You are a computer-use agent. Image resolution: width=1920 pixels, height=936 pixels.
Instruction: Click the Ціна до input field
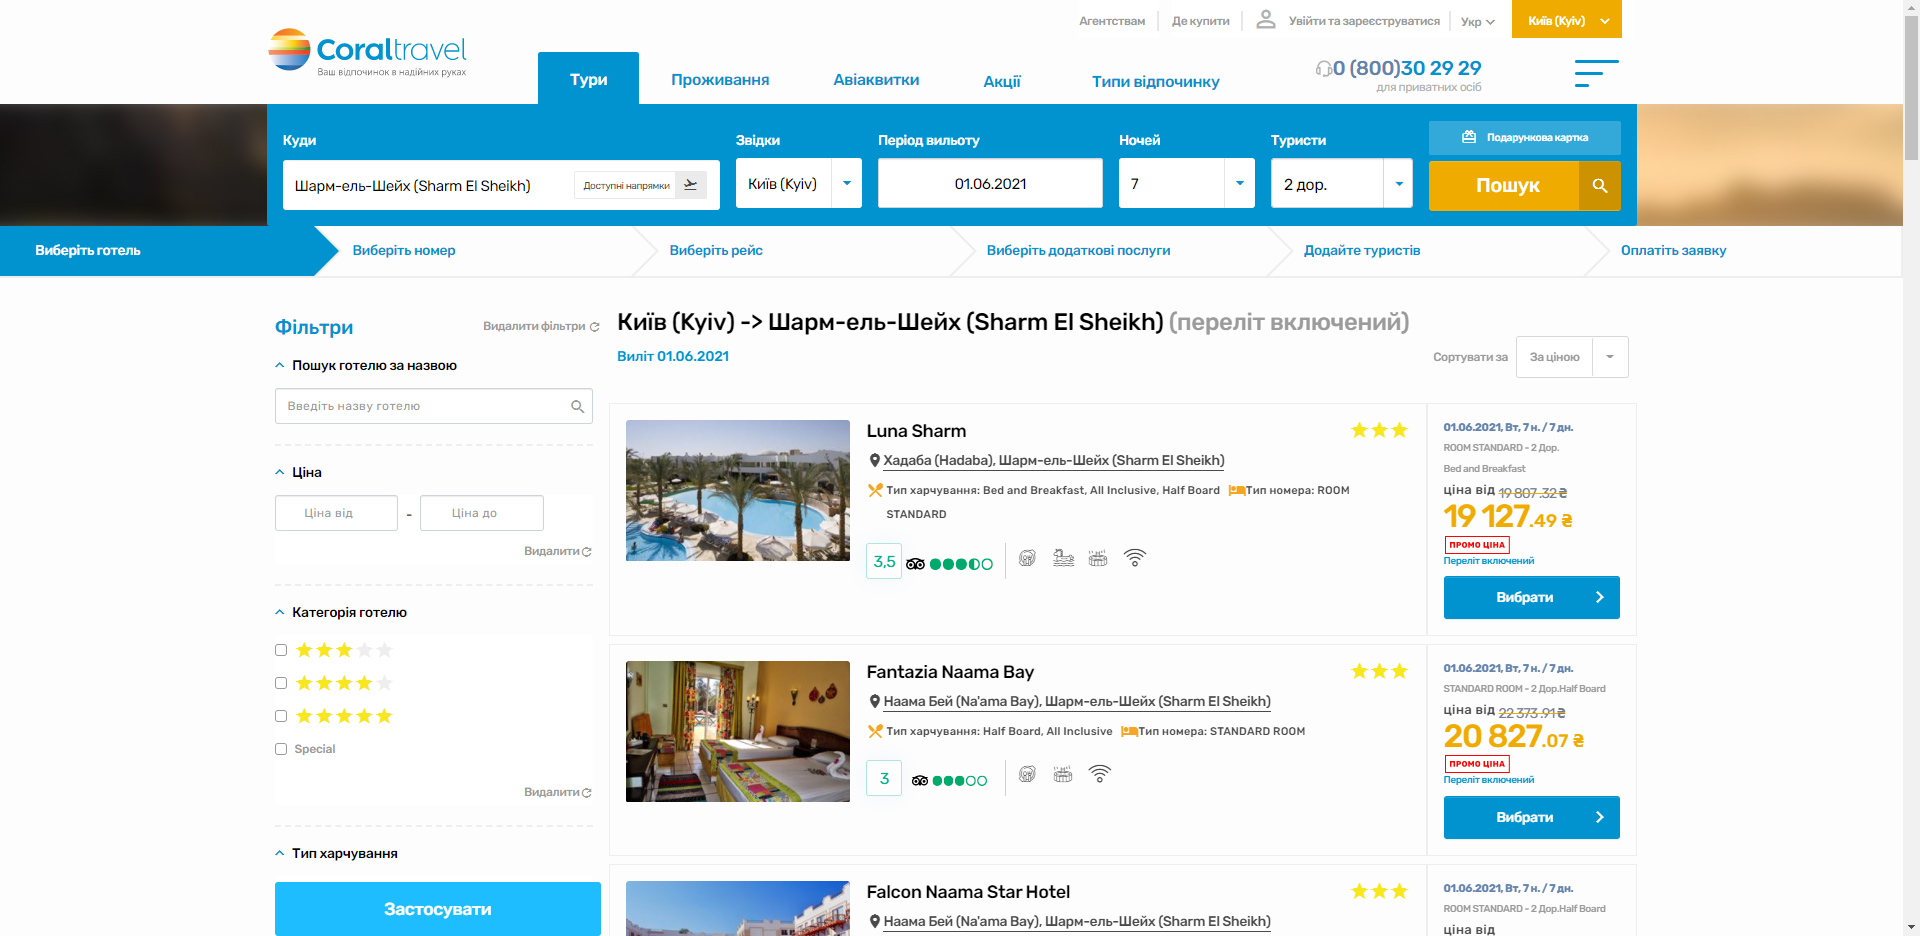tap(482, 513)
